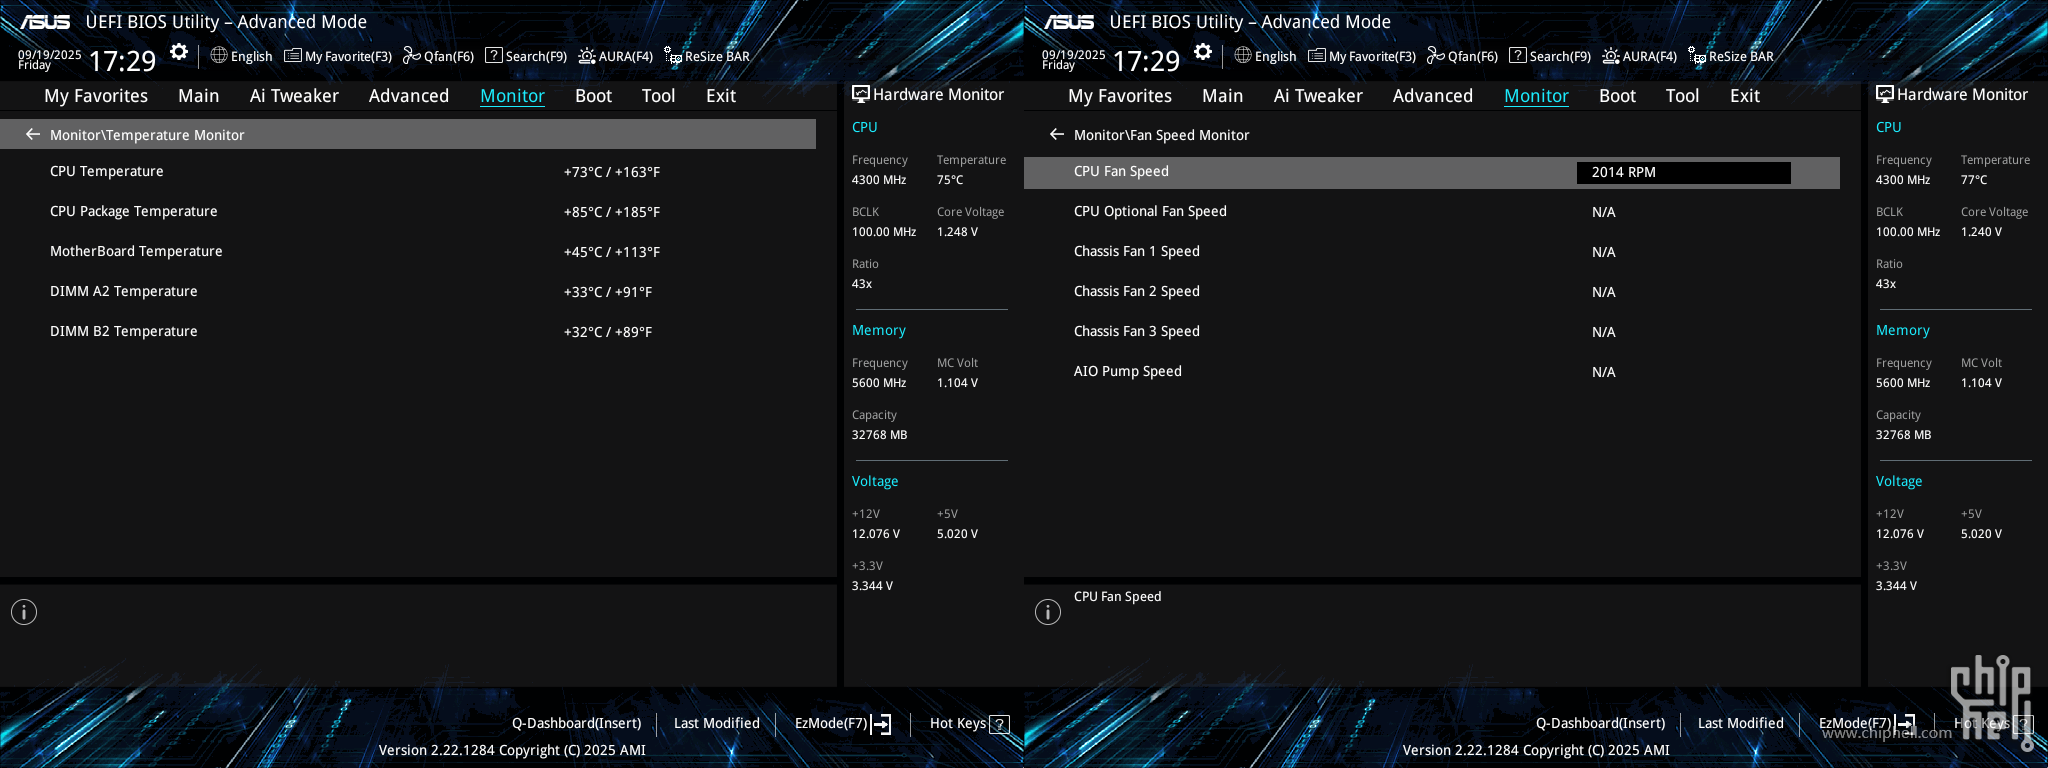Screen dimensions: 2048x768
Task: Select Chassis Fan 3 Speed row
Action: click(1432, 332)
